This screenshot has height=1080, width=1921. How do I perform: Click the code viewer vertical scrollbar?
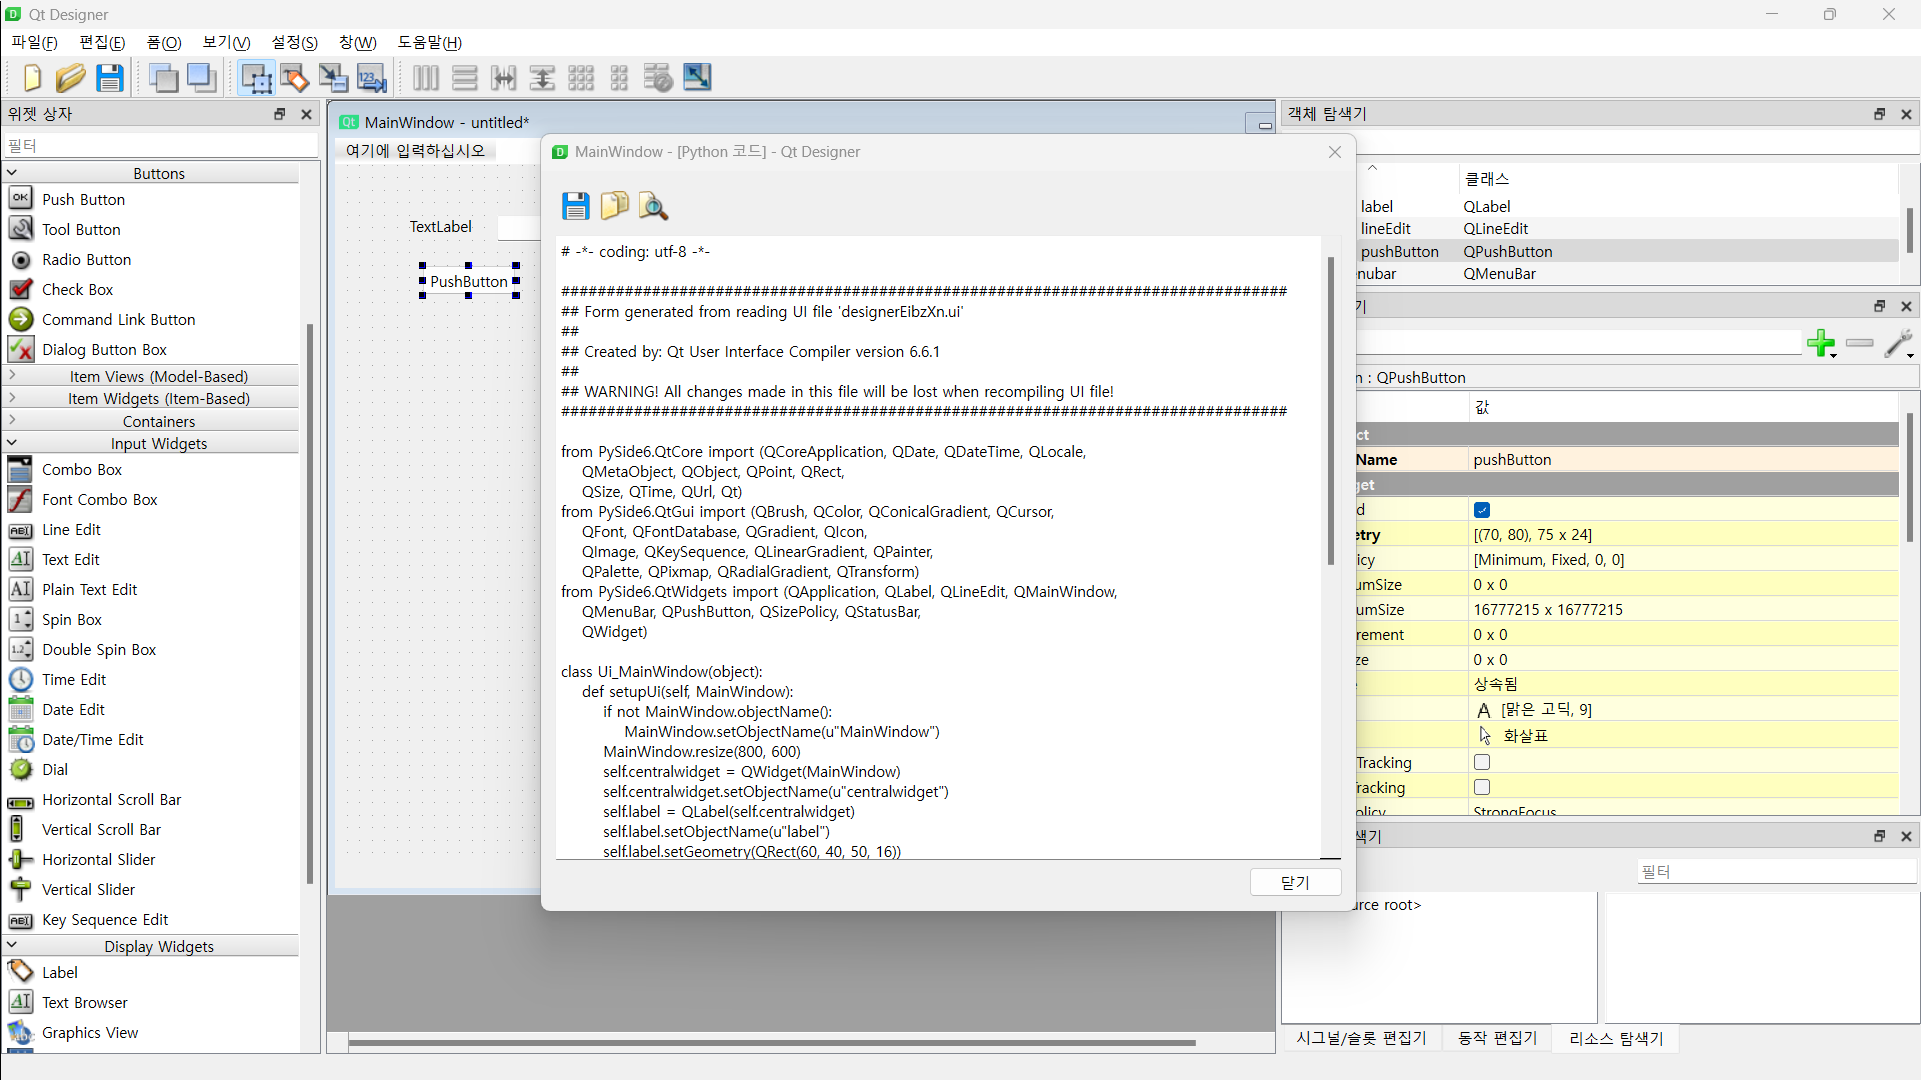1330,410
